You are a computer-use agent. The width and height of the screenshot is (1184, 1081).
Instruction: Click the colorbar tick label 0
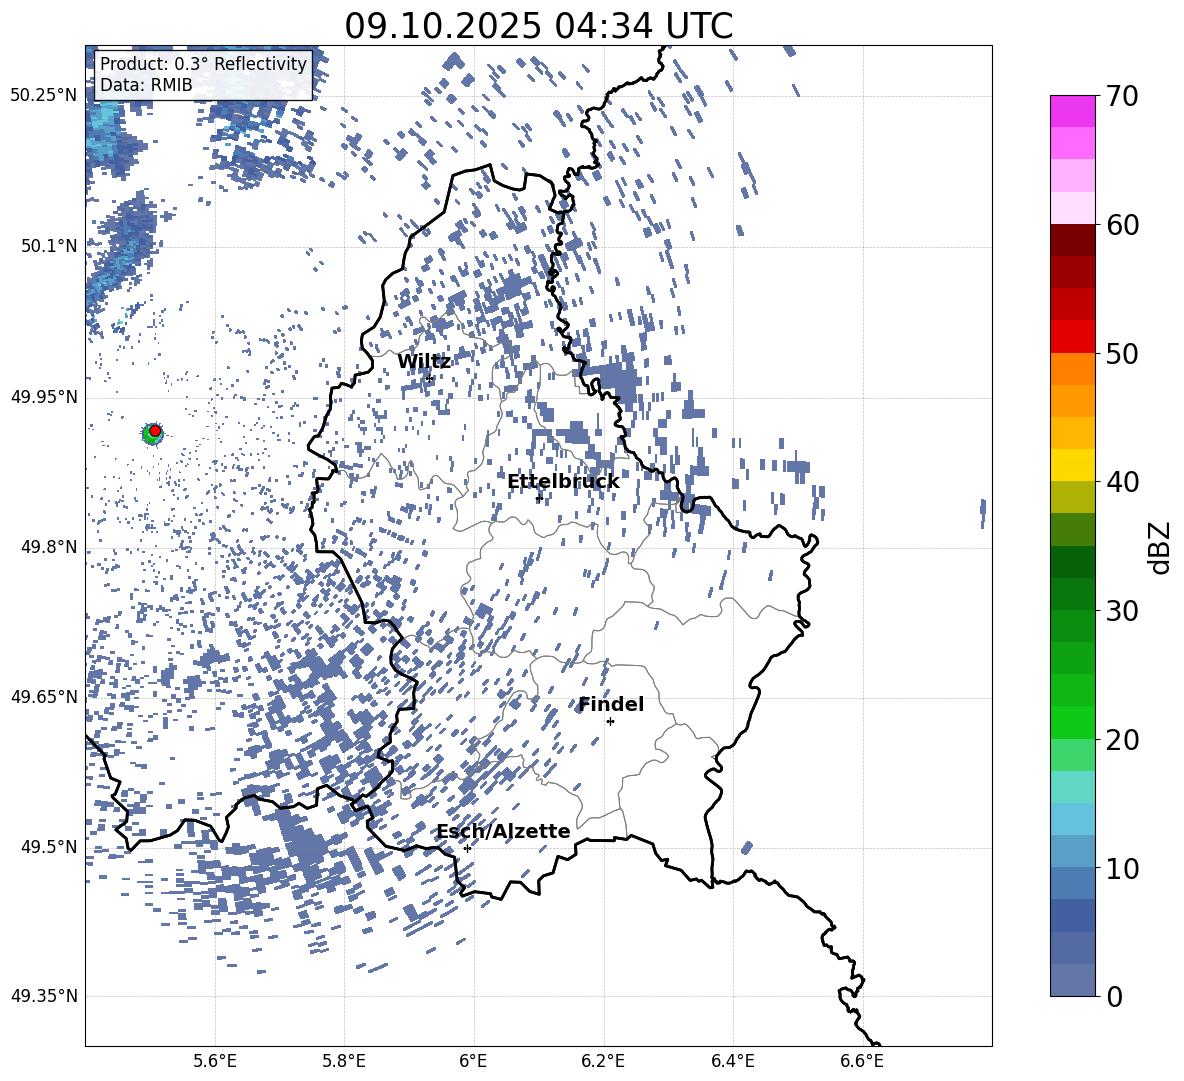tap(1114, 996)
